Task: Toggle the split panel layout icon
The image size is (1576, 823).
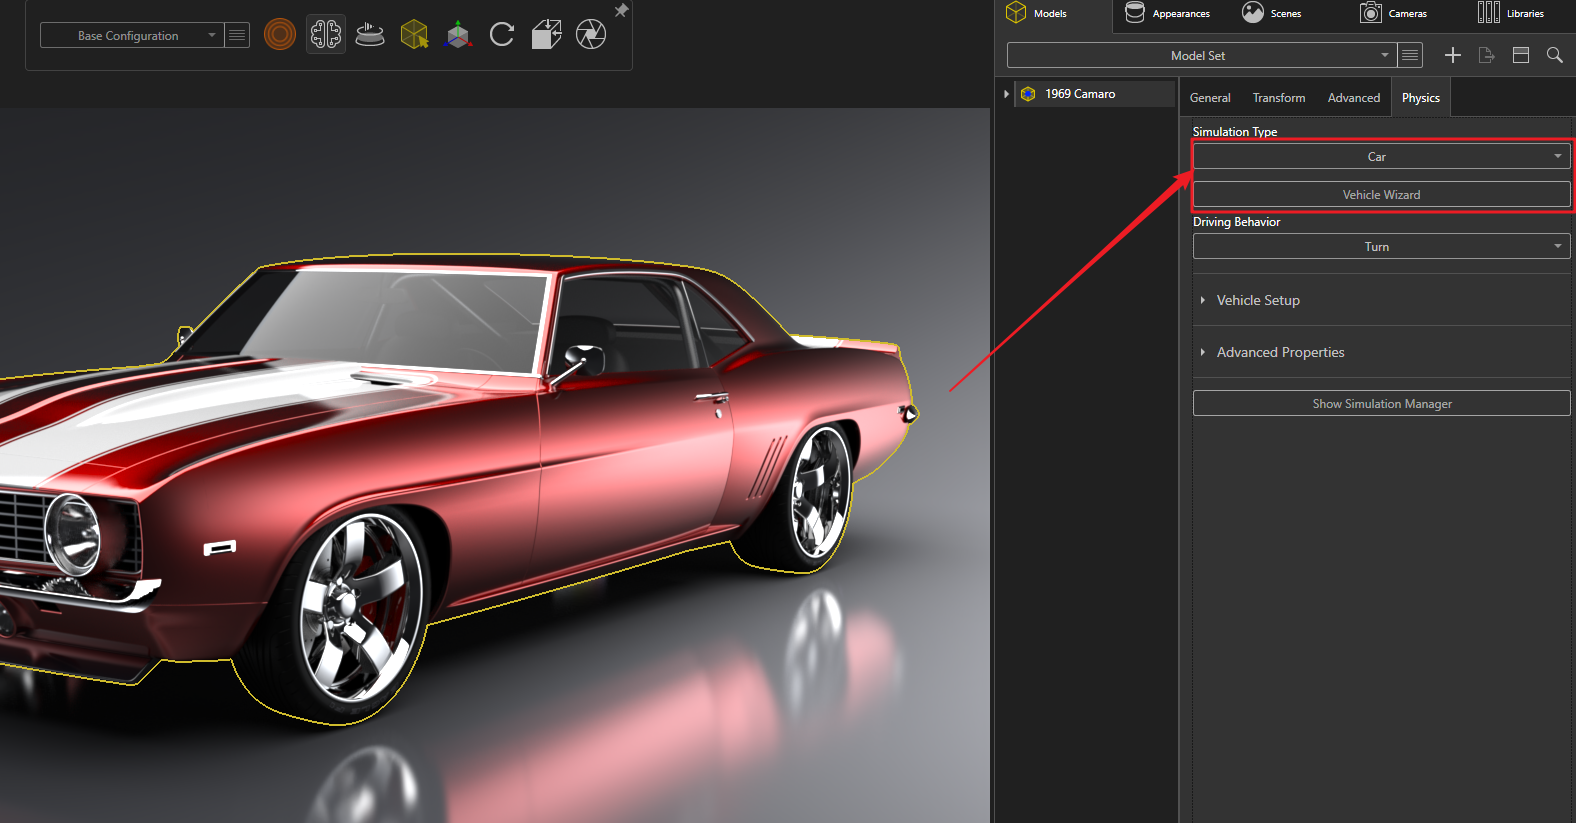Action: tap(1521, 55)
